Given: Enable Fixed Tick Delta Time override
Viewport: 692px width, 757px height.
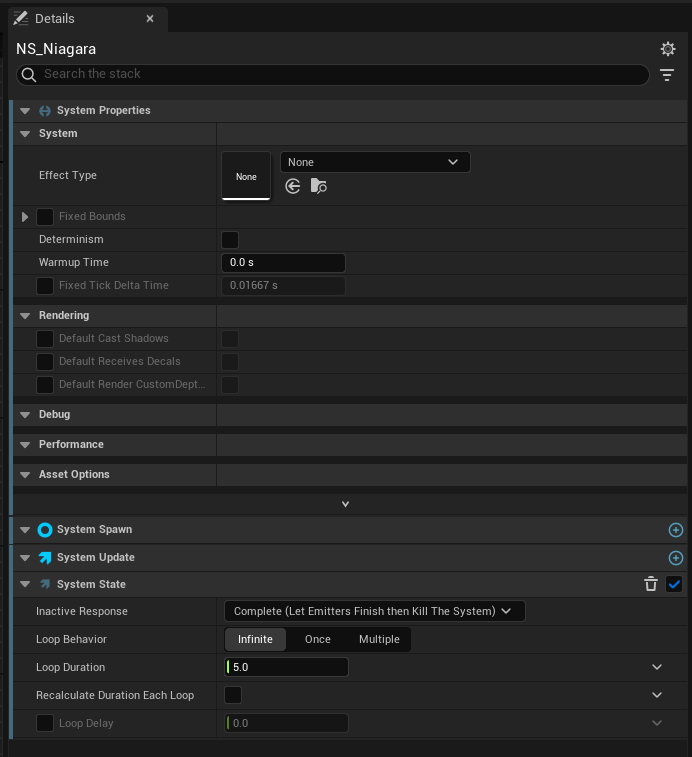Looking at the screenshot, I should [45, 286].
